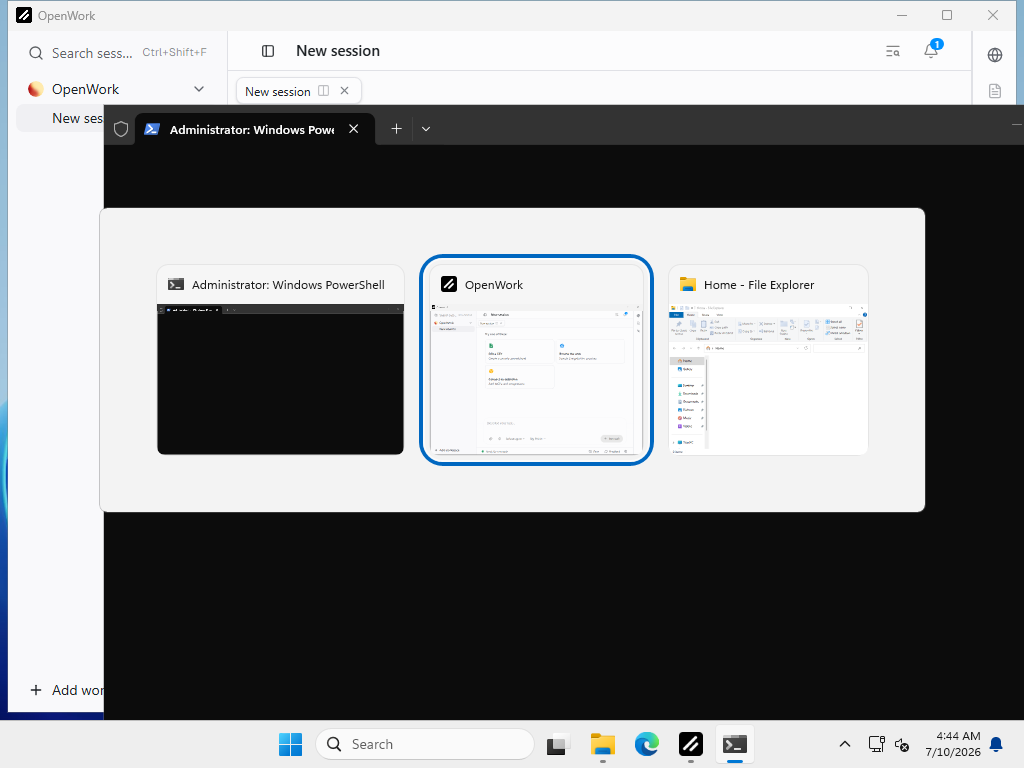This screenshot has width=1024, height=768.
Task: Open the notification center bell in taskbar
Action: (997, 744)
